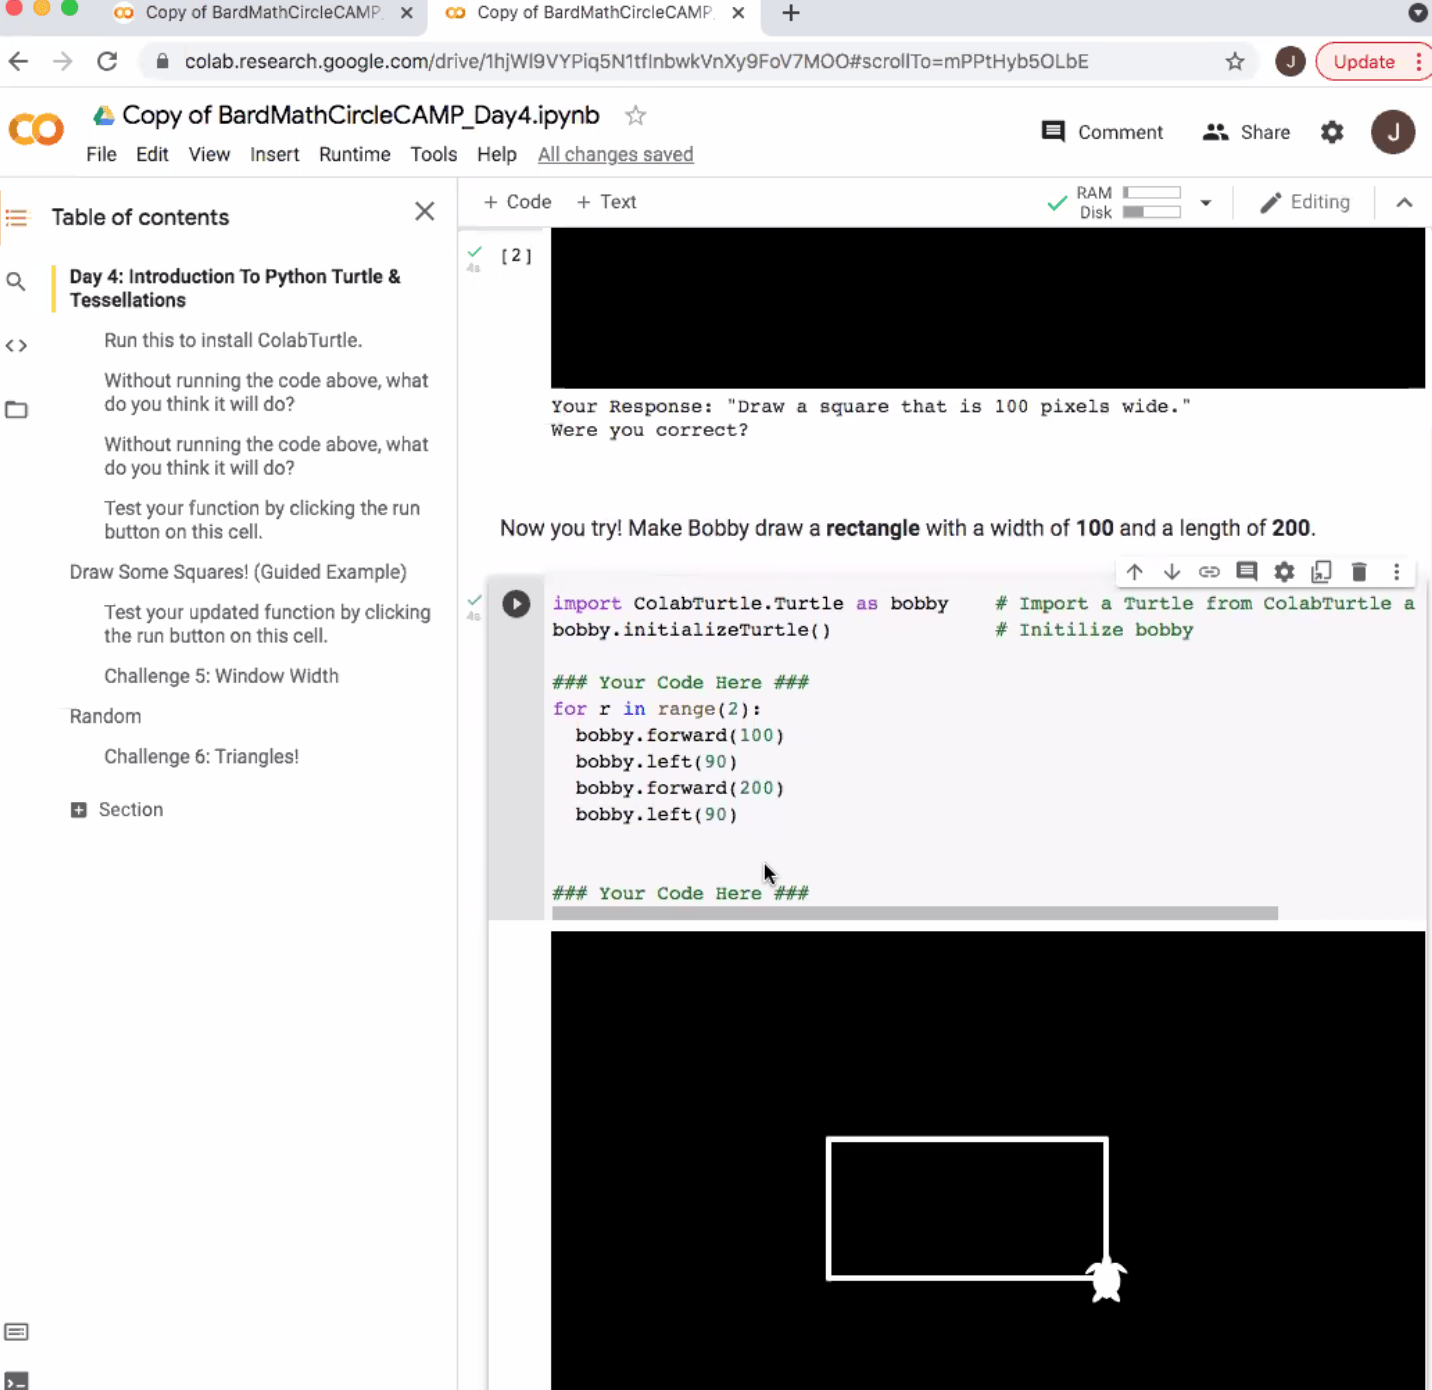Open more cell actions menu
The height and width of the screenshot is (1390, 1432).
click(x=1396, y=571)
